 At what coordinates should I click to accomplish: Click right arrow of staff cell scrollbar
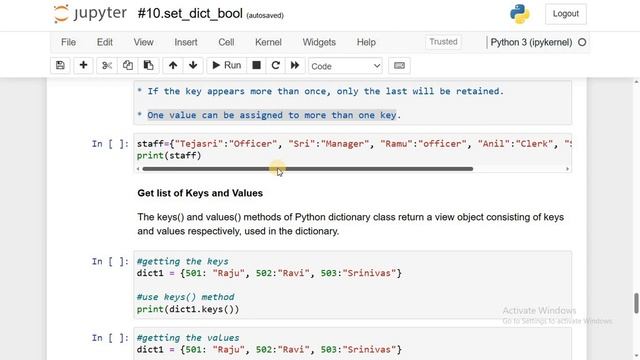[567, 169]
